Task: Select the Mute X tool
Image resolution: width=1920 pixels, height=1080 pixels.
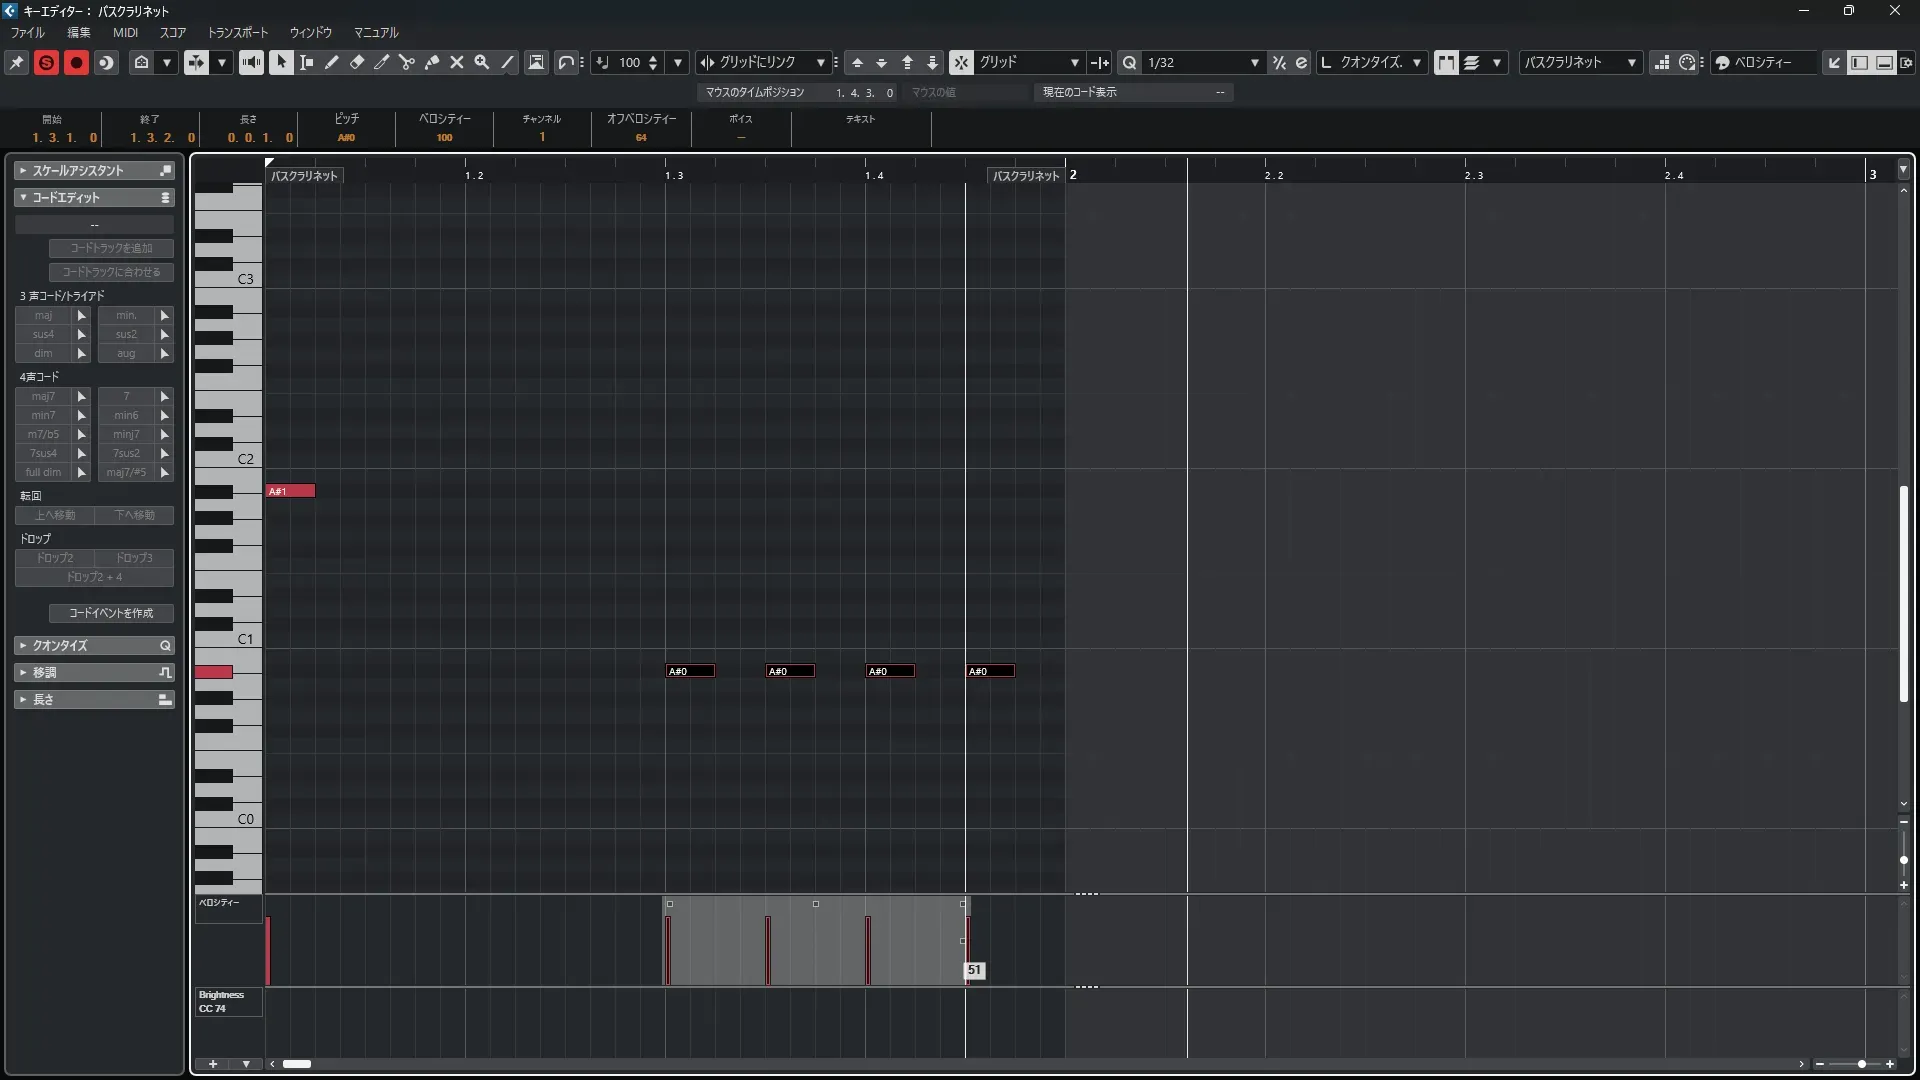Action: [x=457, y=62]
